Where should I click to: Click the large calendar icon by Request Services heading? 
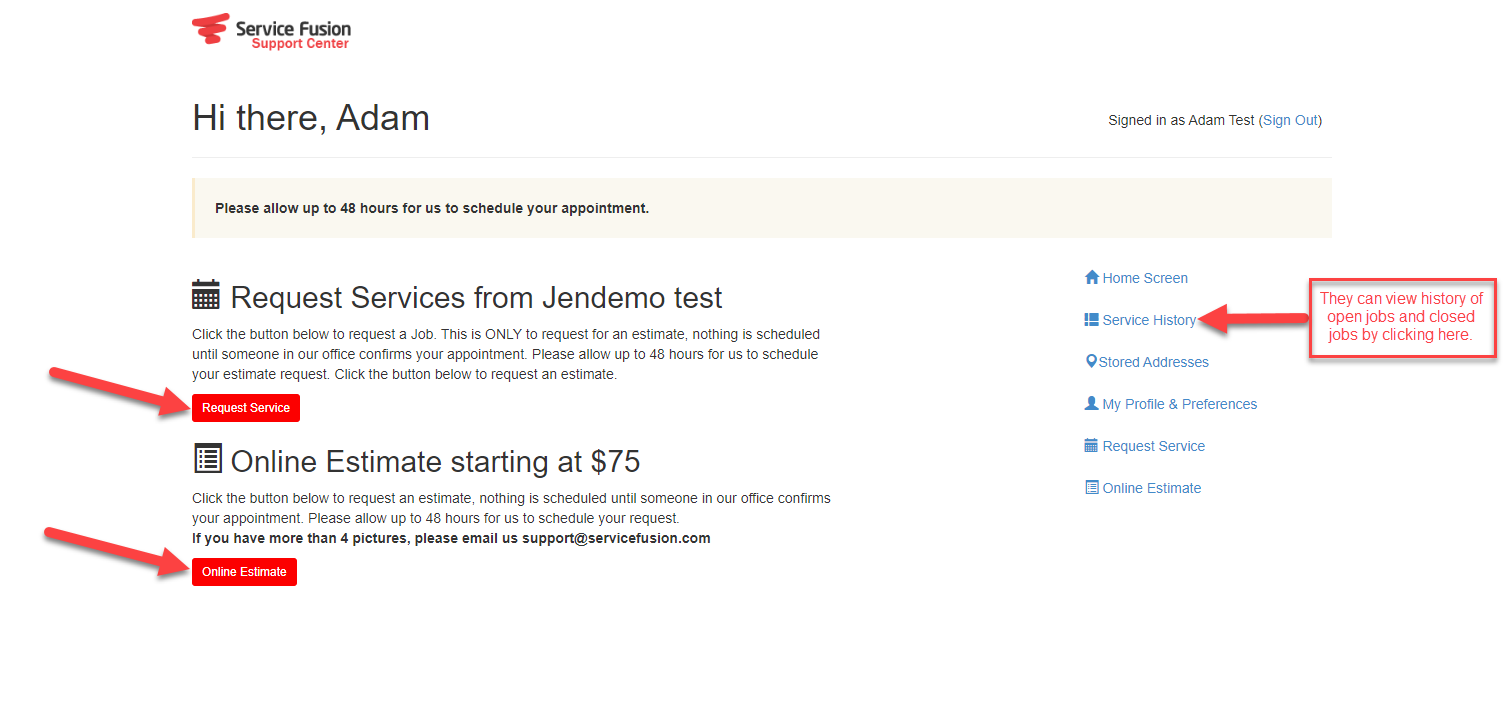pyautogui.click(x=206, y=295)
